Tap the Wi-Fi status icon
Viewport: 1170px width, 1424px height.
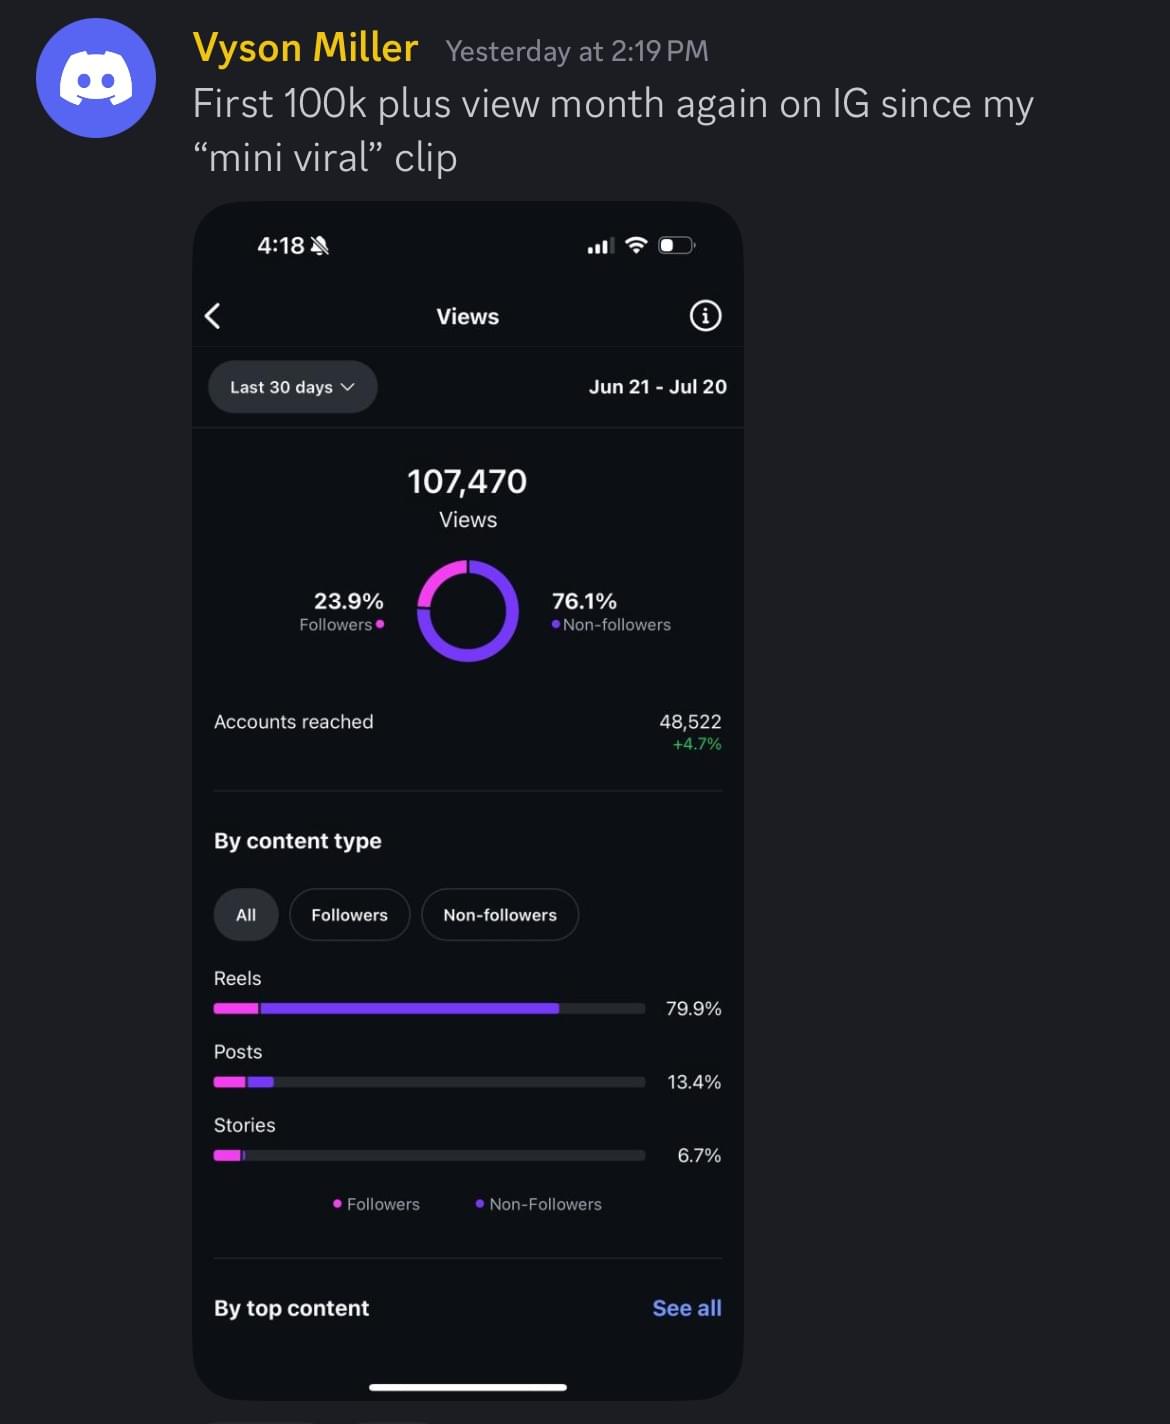(636, 245)
